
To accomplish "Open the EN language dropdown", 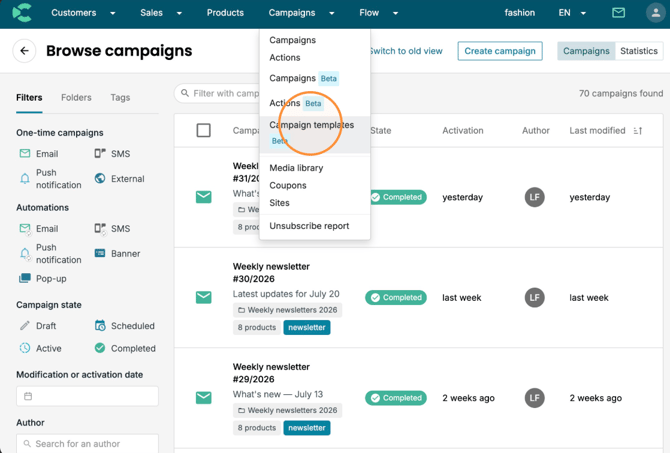I will [x=572, y=13].
